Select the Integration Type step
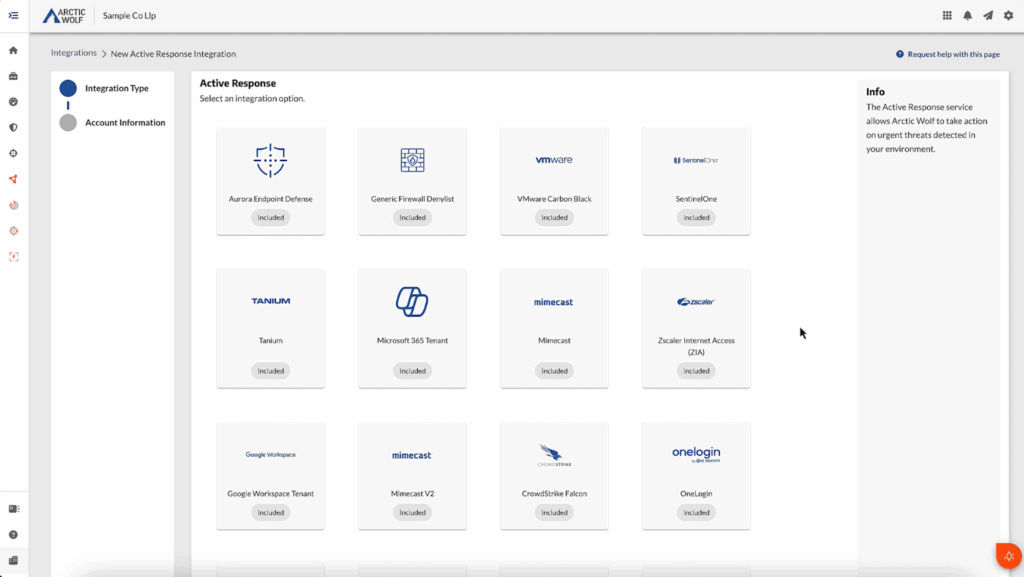 click(116, 88)
